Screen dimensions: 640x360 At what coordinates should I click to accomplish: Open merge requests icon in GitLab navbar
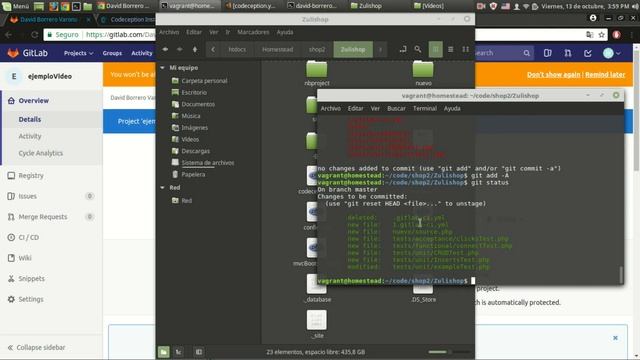click(x=568, y=53)
